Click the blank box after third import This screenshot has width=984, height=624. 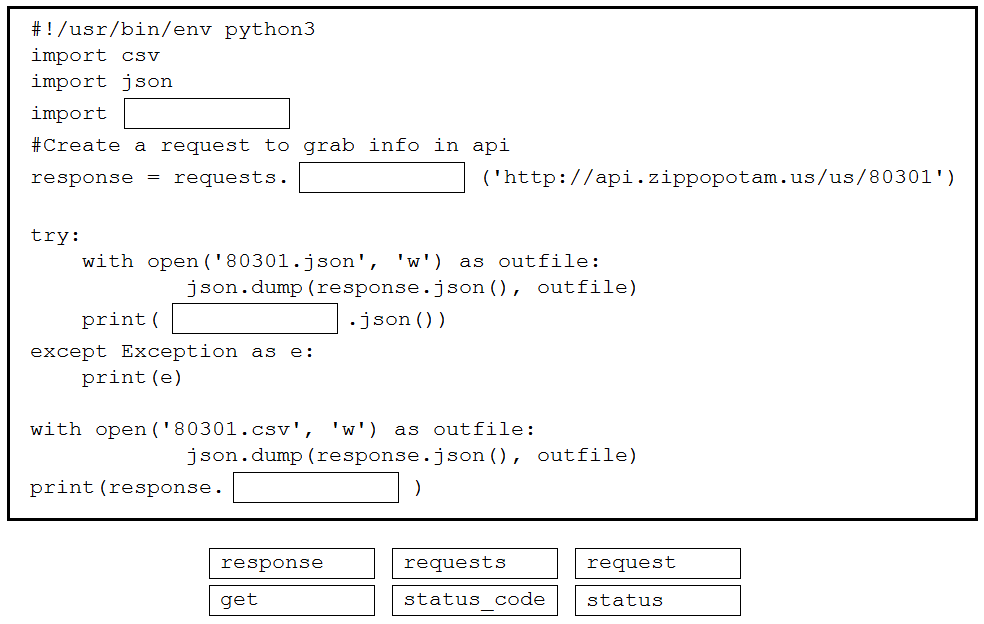click(206, 113)
